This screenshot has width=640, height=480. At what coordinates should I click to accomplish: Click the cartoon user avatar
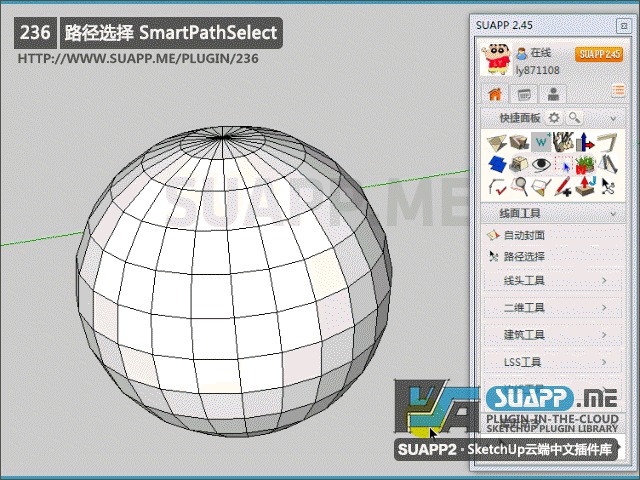(x=496, y=60)
